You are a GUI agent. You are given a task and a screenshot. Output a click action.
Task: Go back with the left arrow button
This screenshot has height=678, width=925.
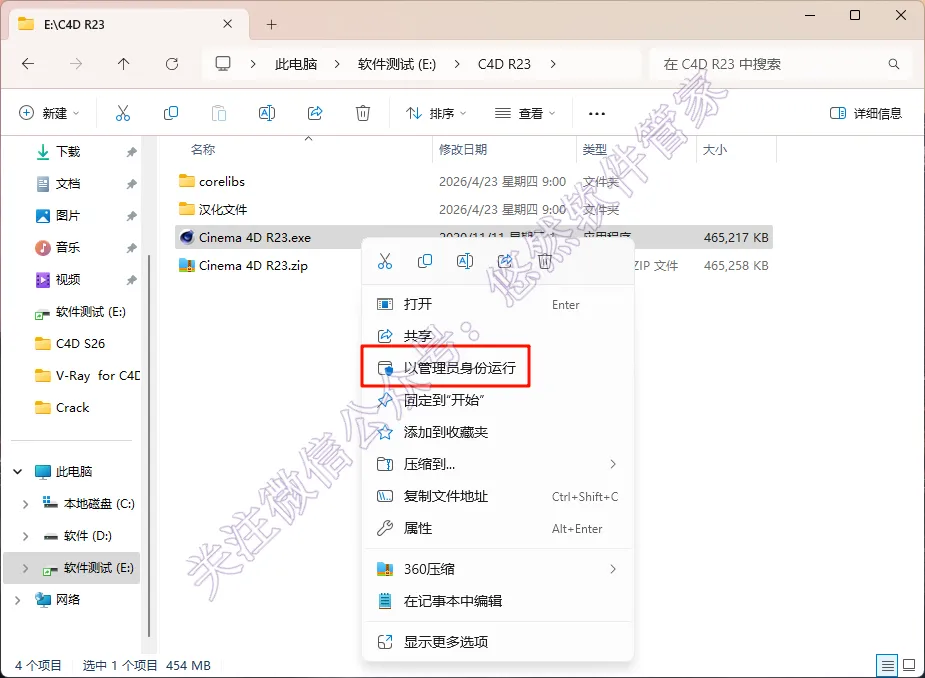tap(28, 64)
